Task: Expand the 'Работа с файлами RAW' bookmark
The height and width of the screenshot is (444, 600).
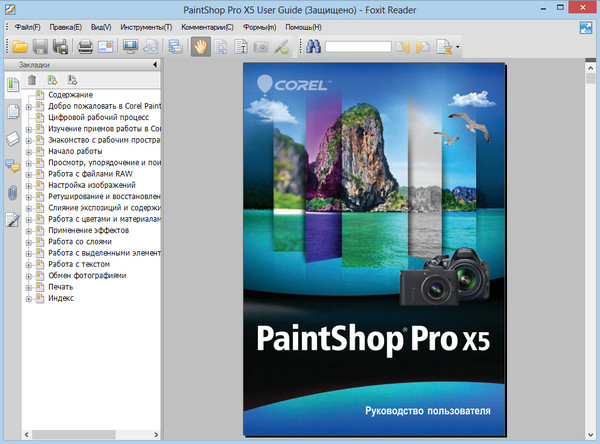Action: coord(29,174)
